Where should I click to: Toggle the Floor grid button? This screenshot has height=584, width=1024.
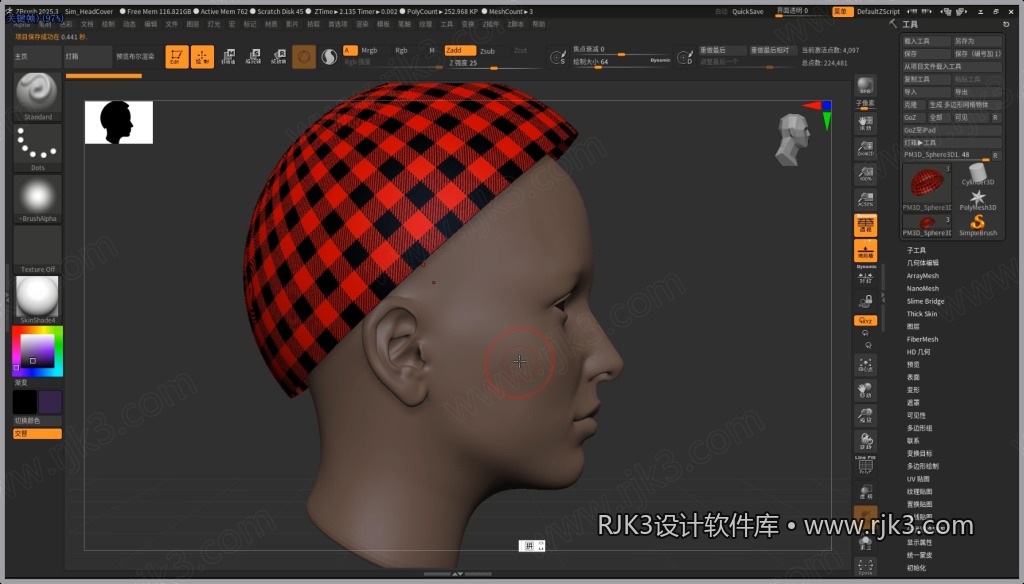click(x=865, y=251)
